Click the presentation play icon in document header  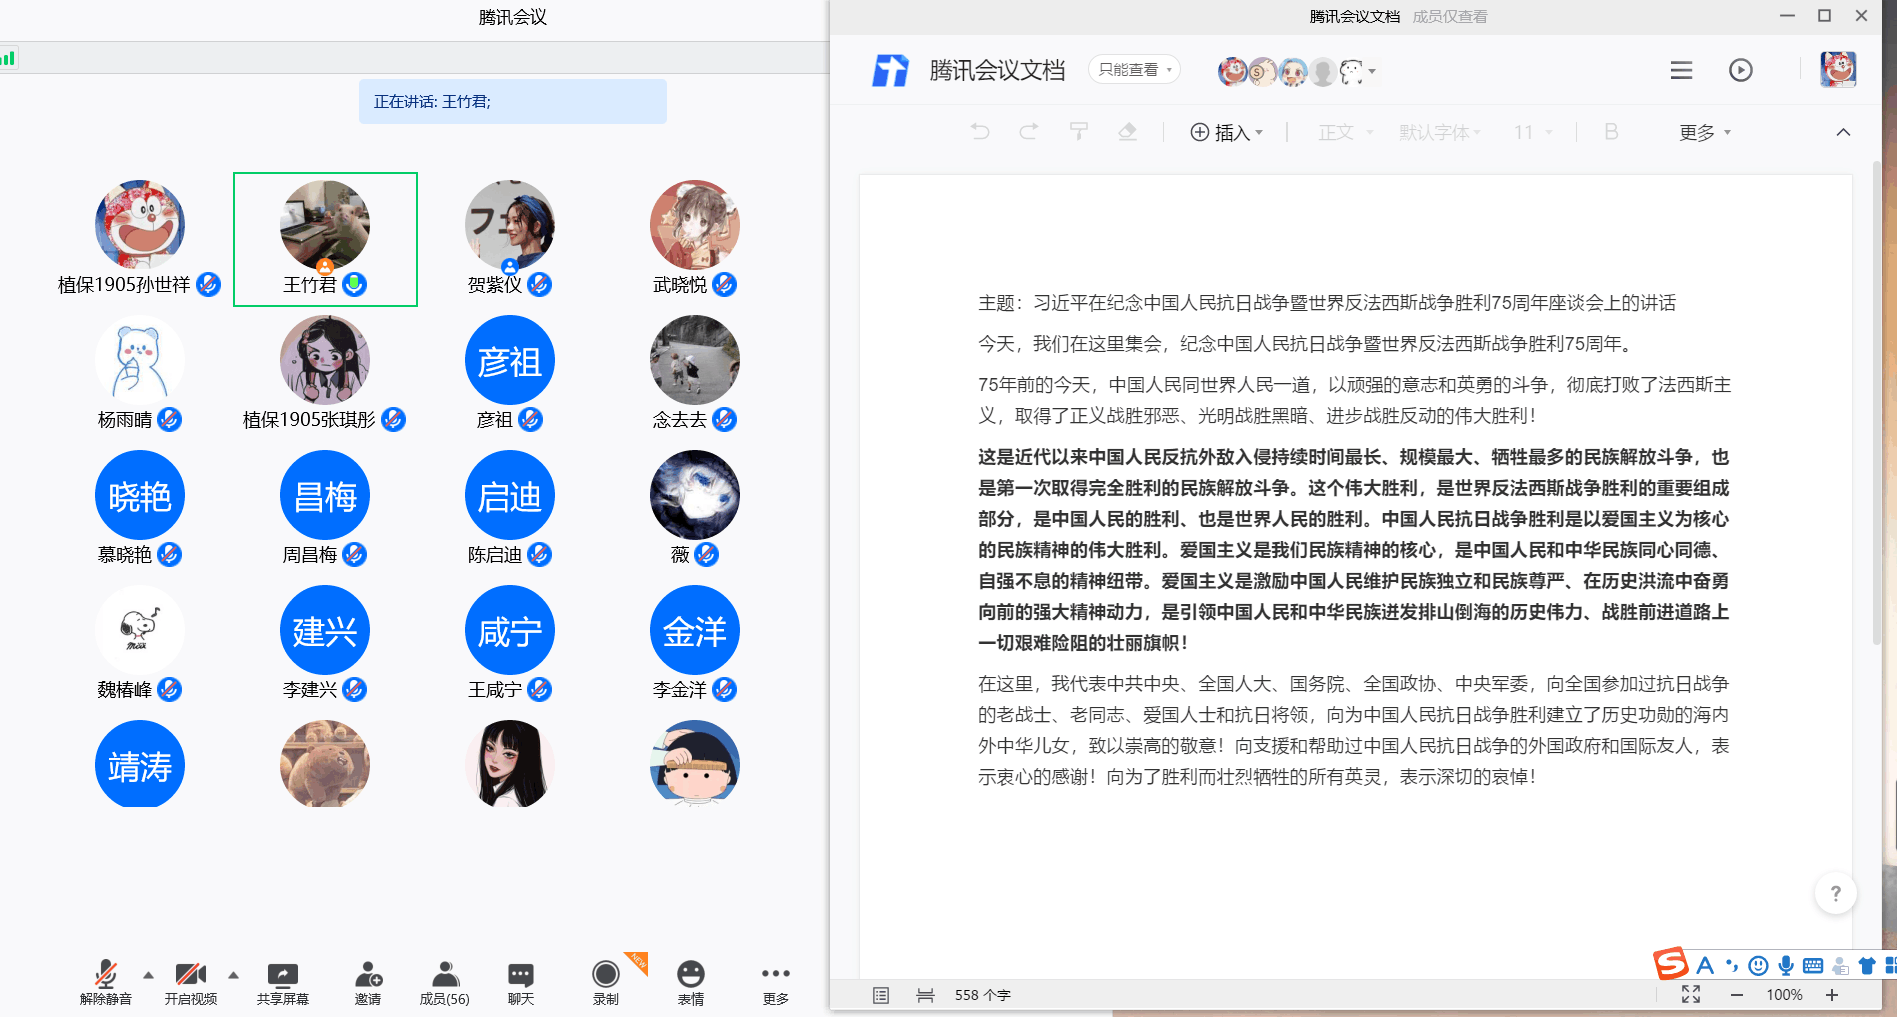coord(1740,70)
